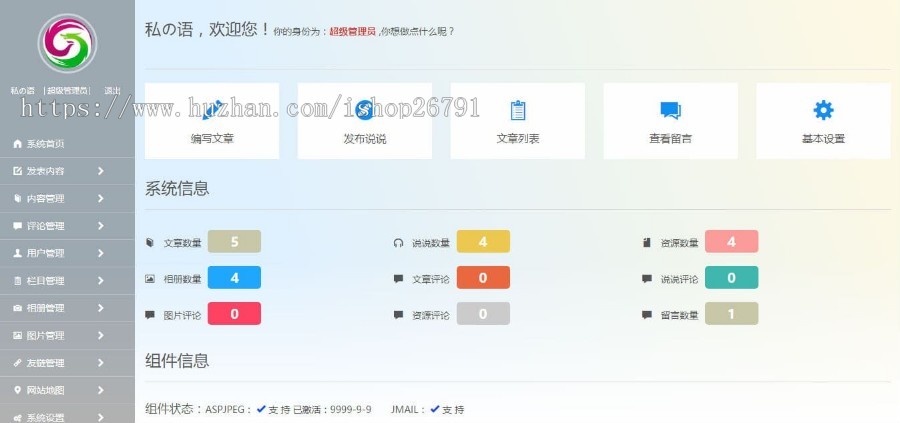This screenshot has height=423, width=900.
Task: Click the round icon on the 发布说说 card
Action: point(364,110)
